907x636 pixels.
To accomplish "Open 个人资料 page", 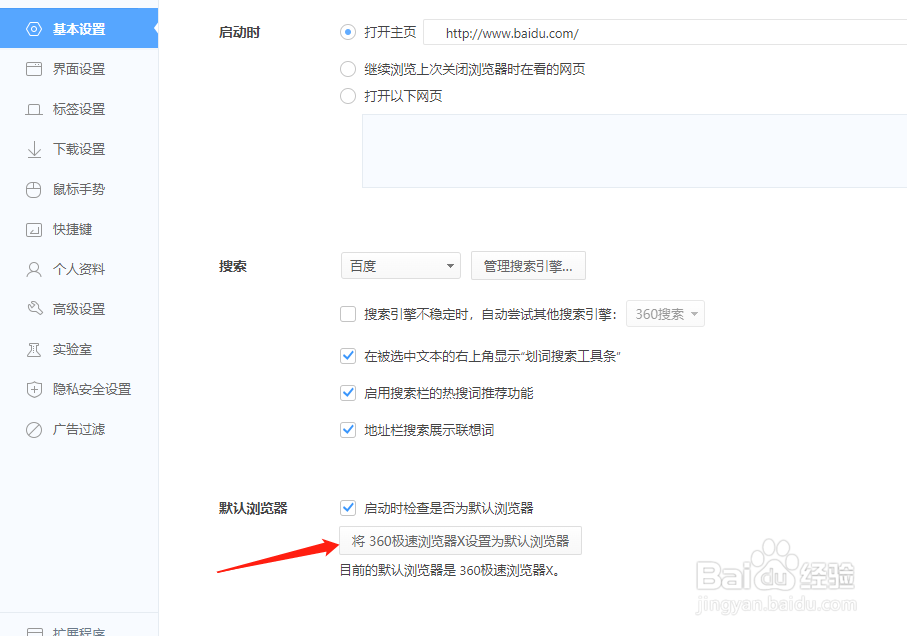I will (79, 269).
